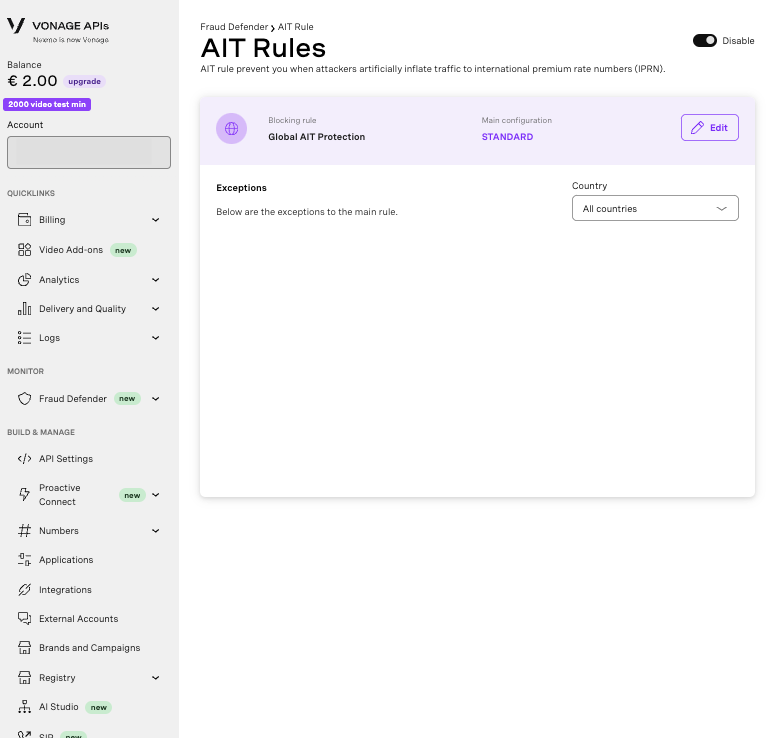Screen dimensions: 769x738
Task: Click the Billing wallet icon
Action: [x=25, y=220]
